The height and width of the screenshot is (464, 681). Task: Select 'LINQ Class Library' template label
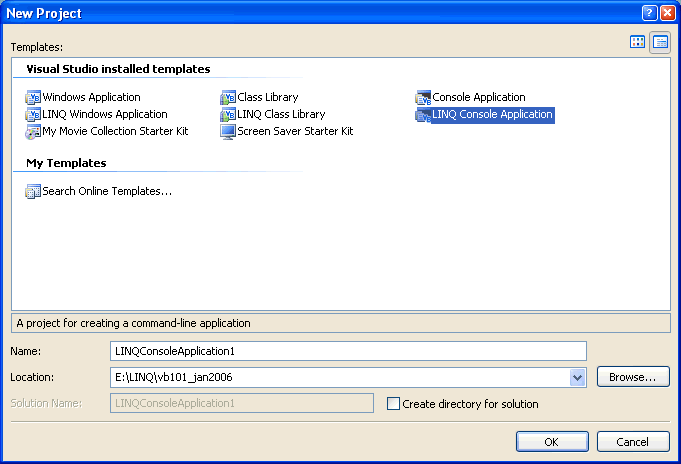[x=281, y=114]
